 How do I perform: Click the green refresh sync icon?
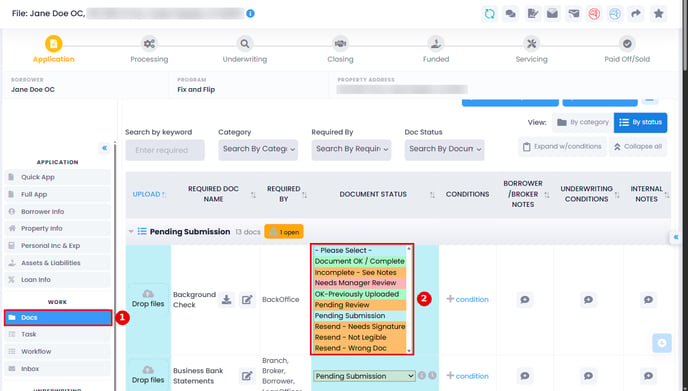[489, 14]
